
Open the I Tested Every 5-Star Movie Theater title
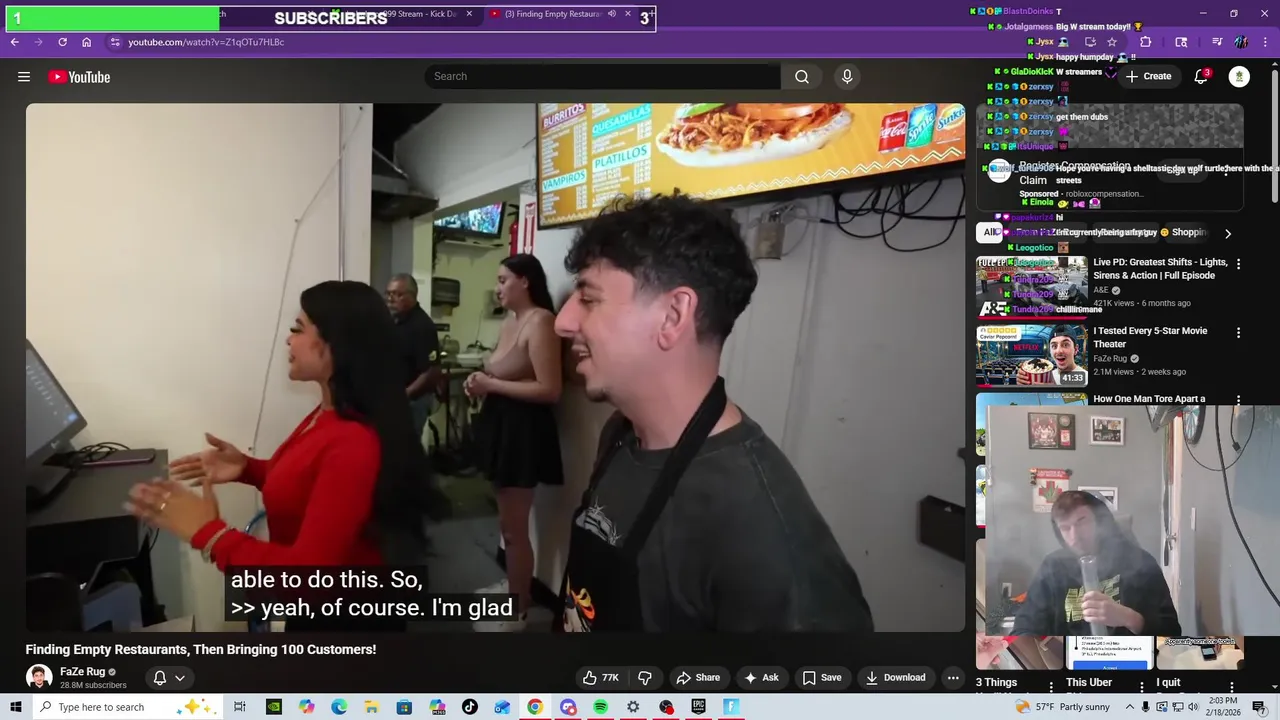click(x=1150, y=337)
